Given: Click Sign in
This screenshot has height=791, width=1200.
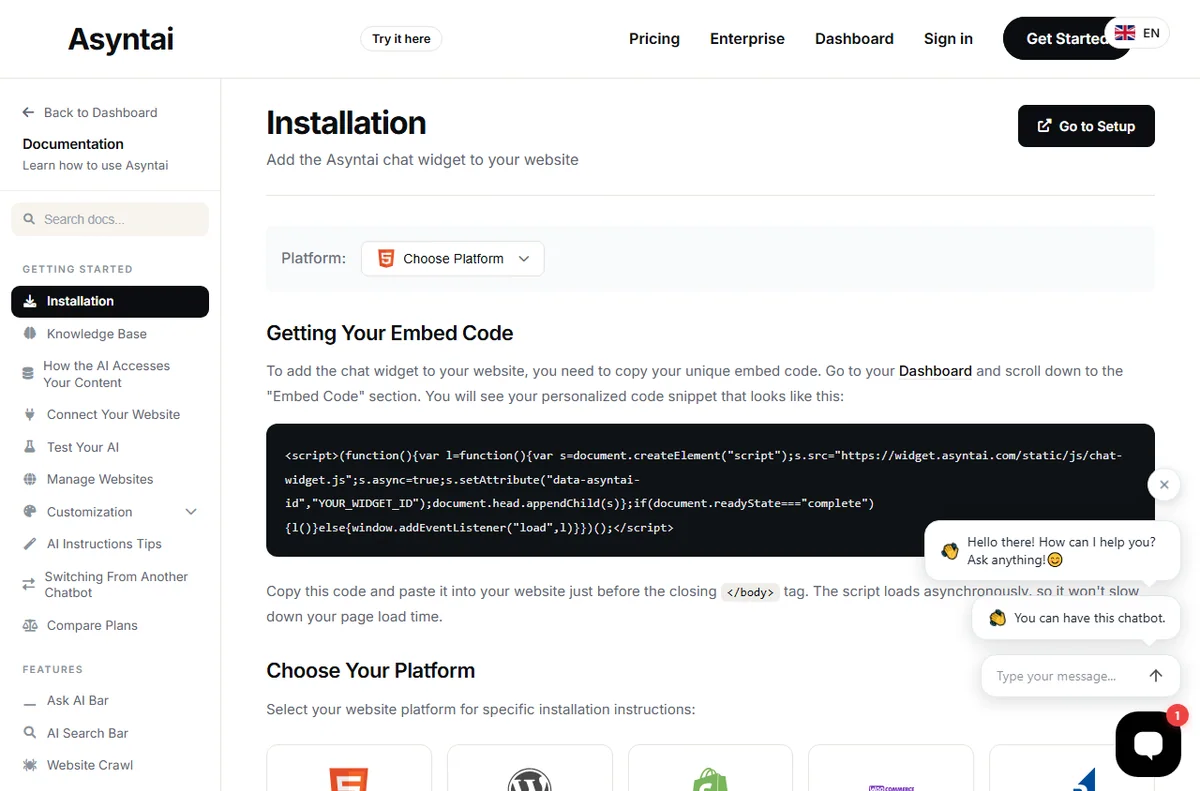Looking at the screenshot, I should click(948, 39).
